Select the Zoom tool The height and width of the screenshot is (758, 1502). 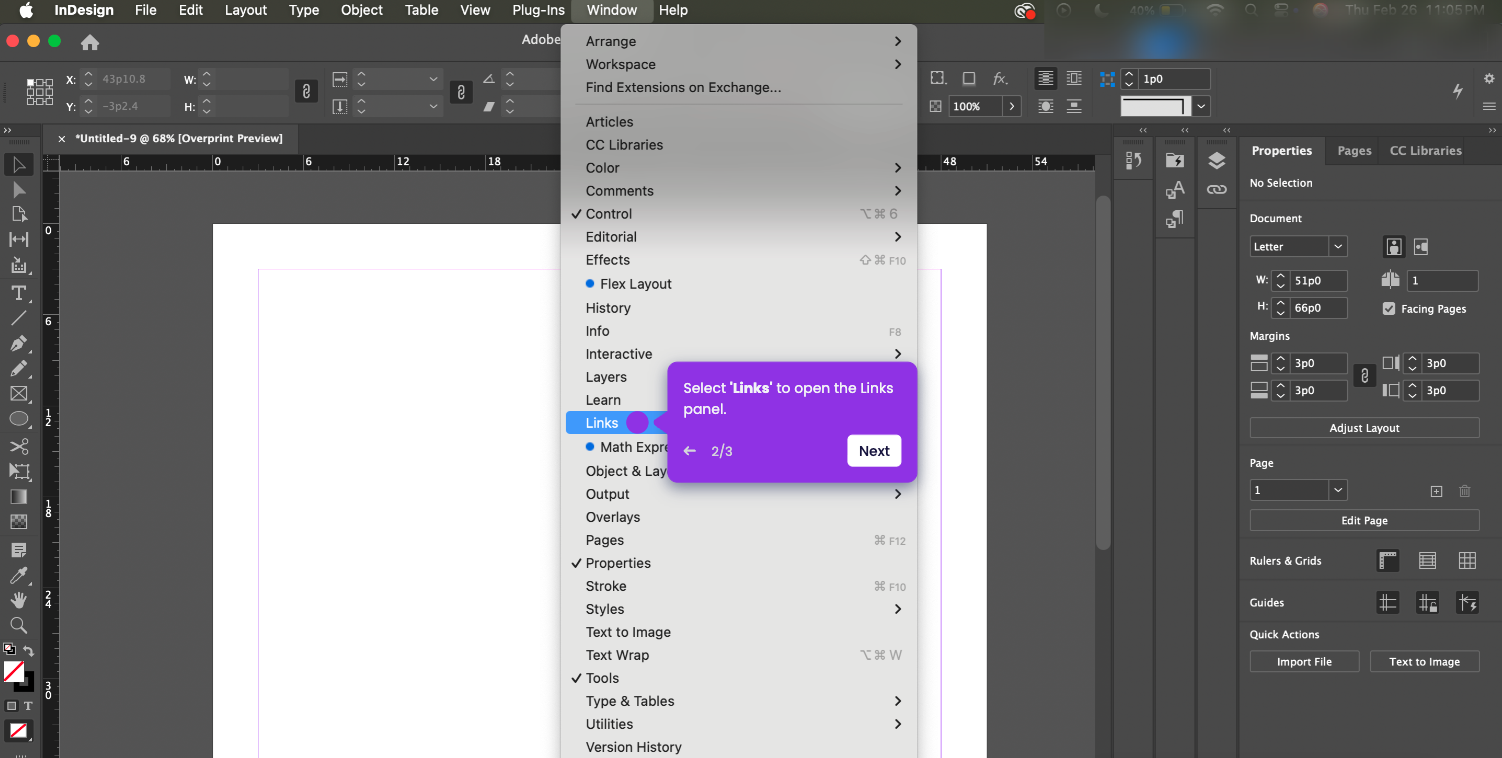[19, 625]
